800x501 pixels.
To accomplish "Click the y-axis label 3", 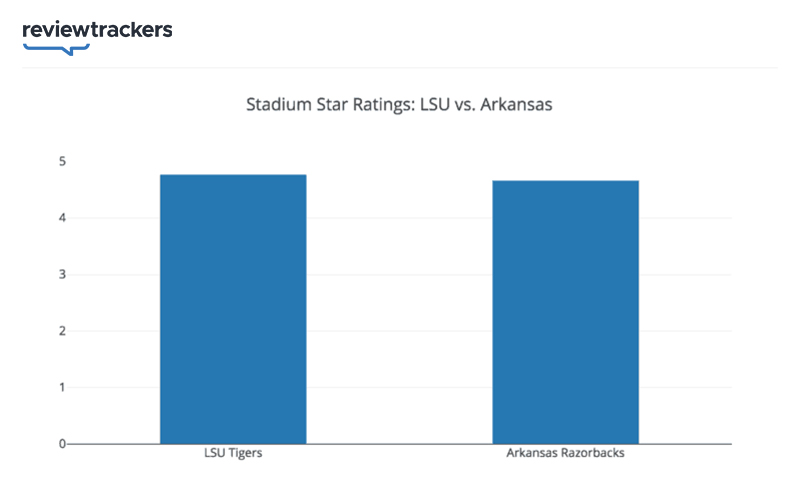I will coord(62,274).
